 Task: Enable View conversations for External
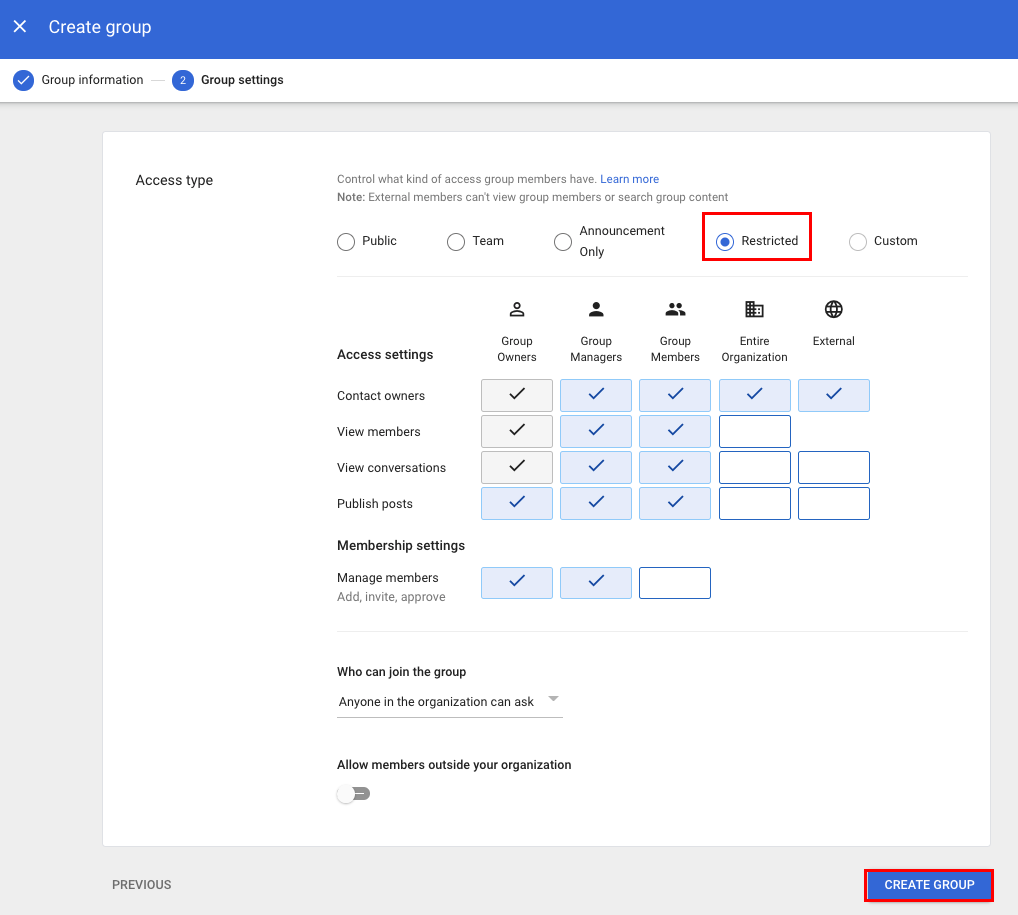[x=834, y=468]
